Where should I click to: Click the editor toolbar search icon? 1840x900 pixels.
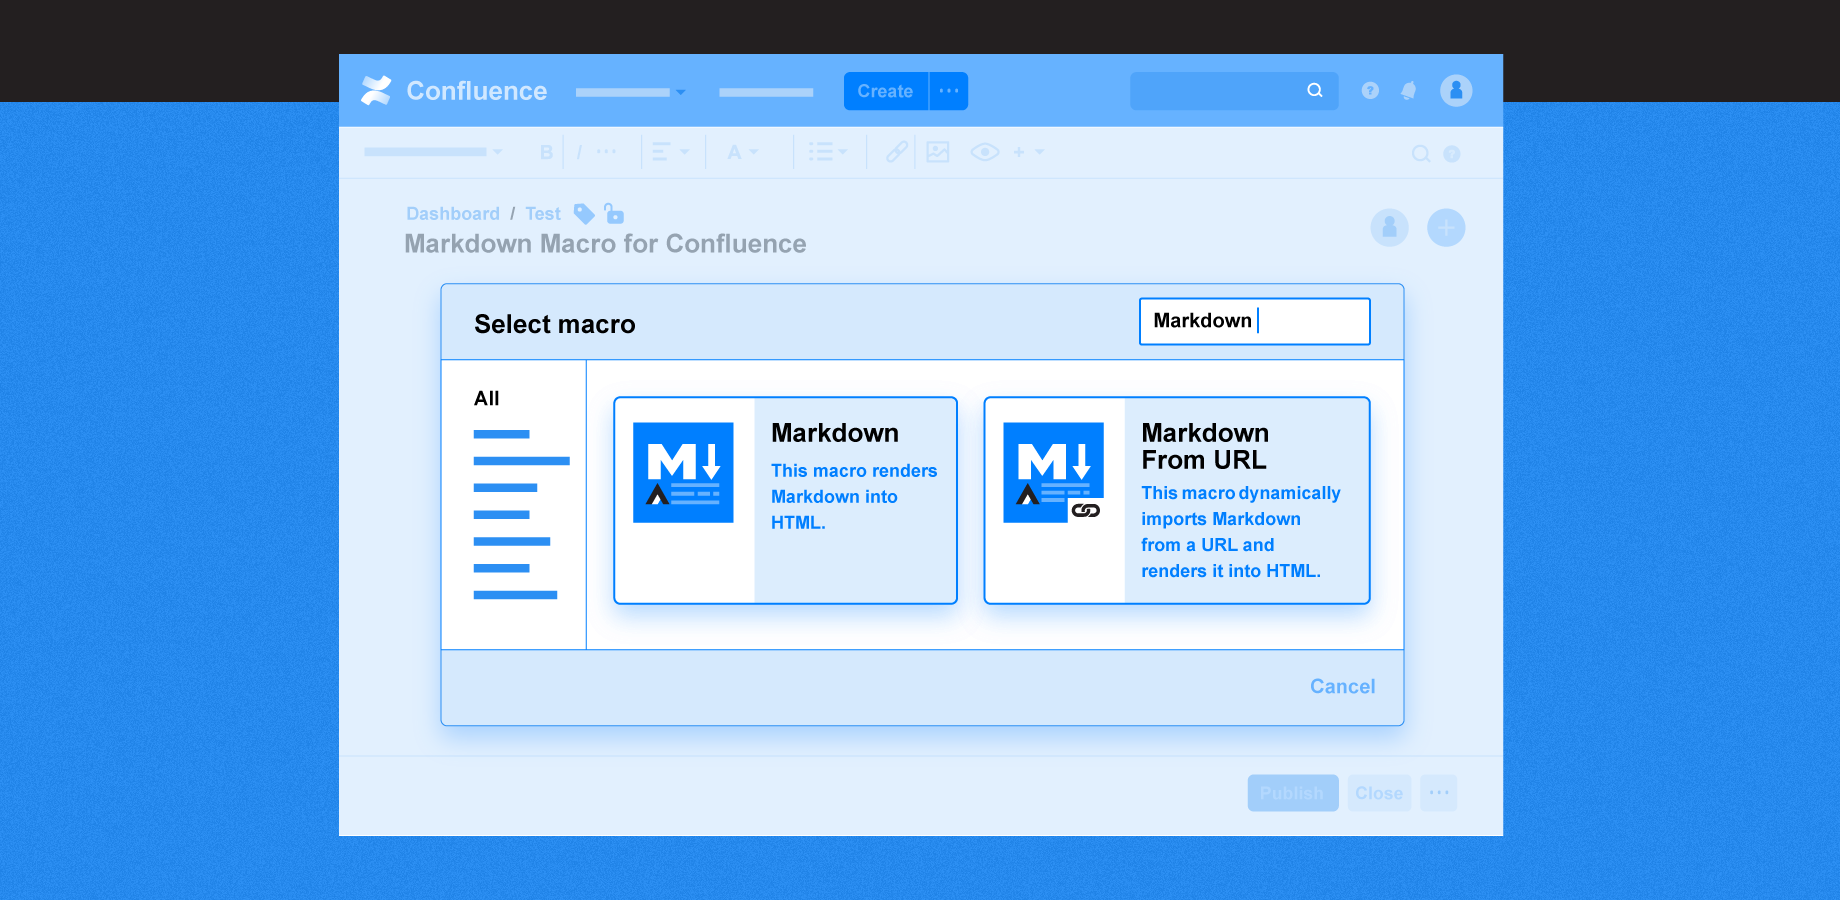[1420, 154]
